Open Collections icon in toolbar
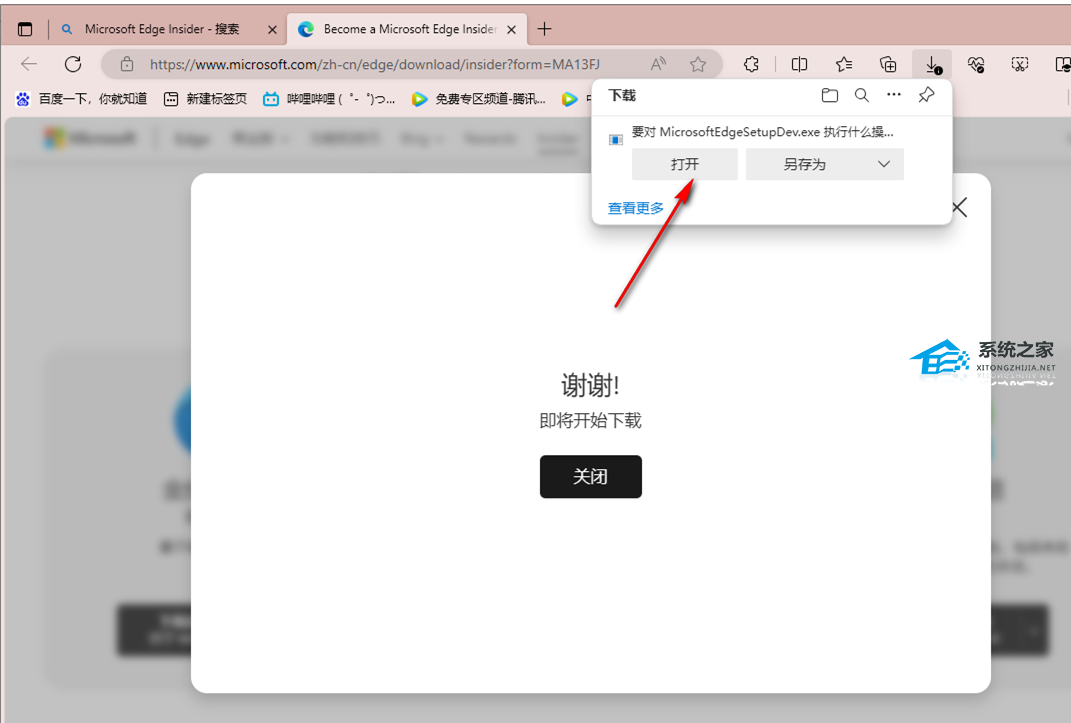 pos(888,64)
